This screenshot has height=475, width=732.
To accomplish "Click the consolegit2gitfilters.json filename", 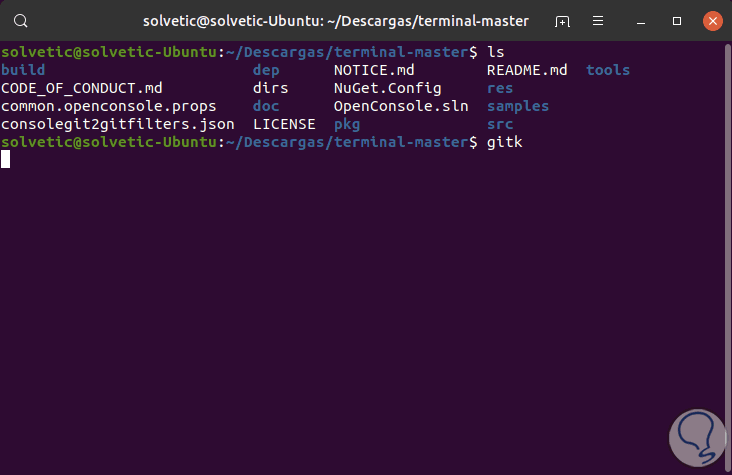I will (x=118, y=124).
